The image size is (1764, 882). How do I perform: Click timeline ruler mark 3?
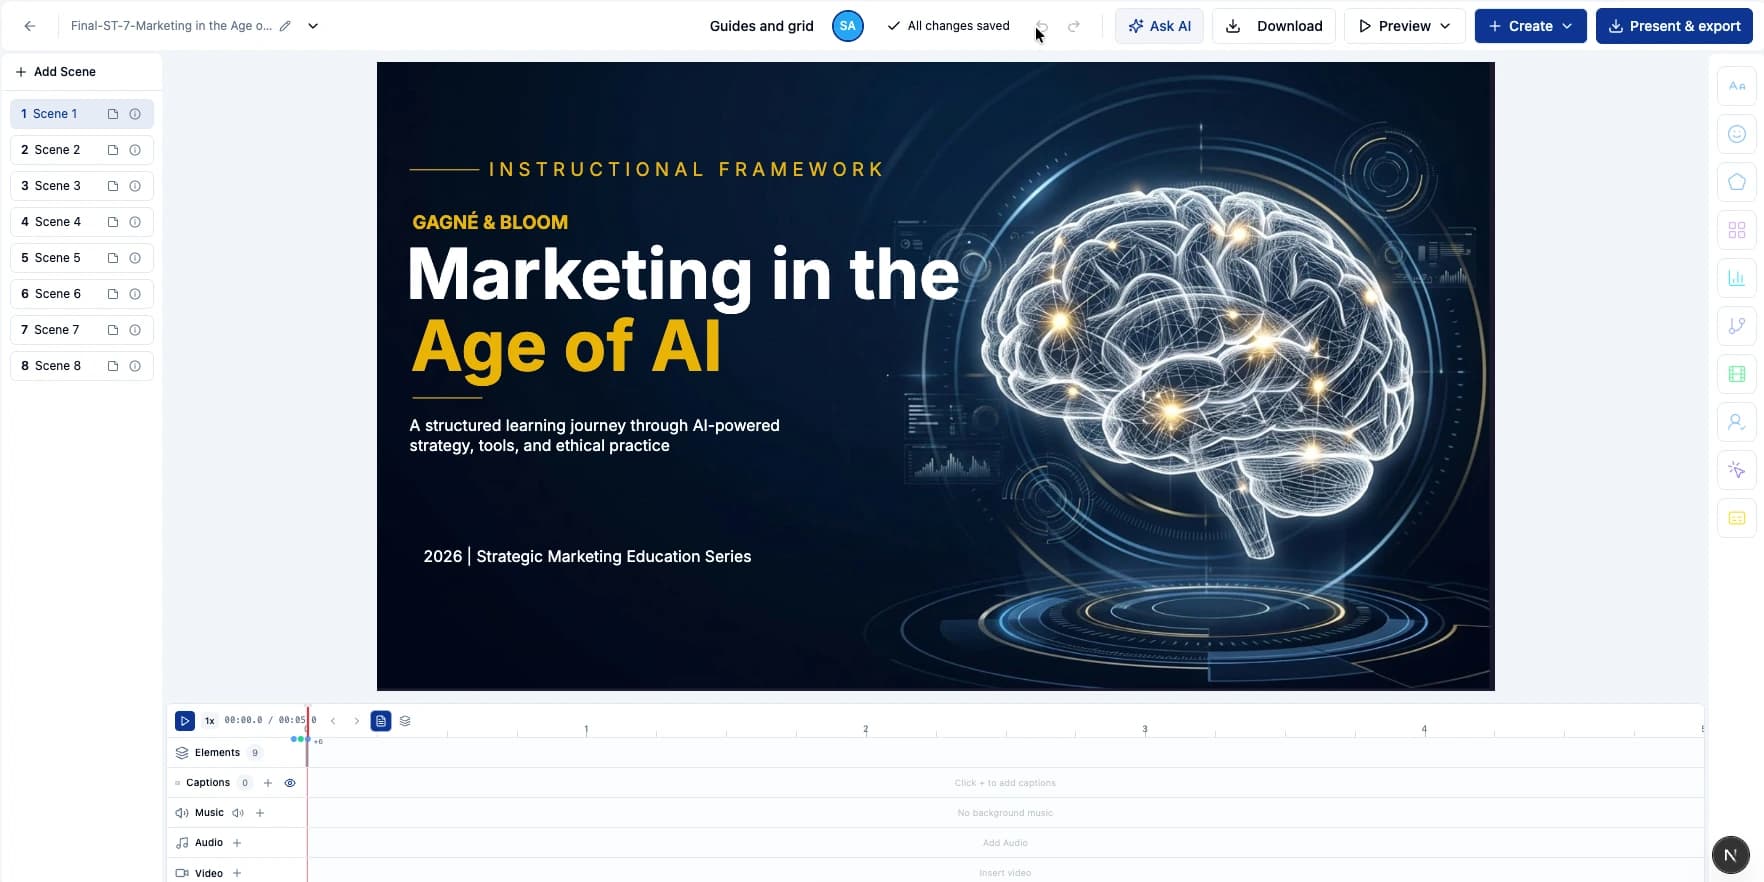pos(1145,729)
